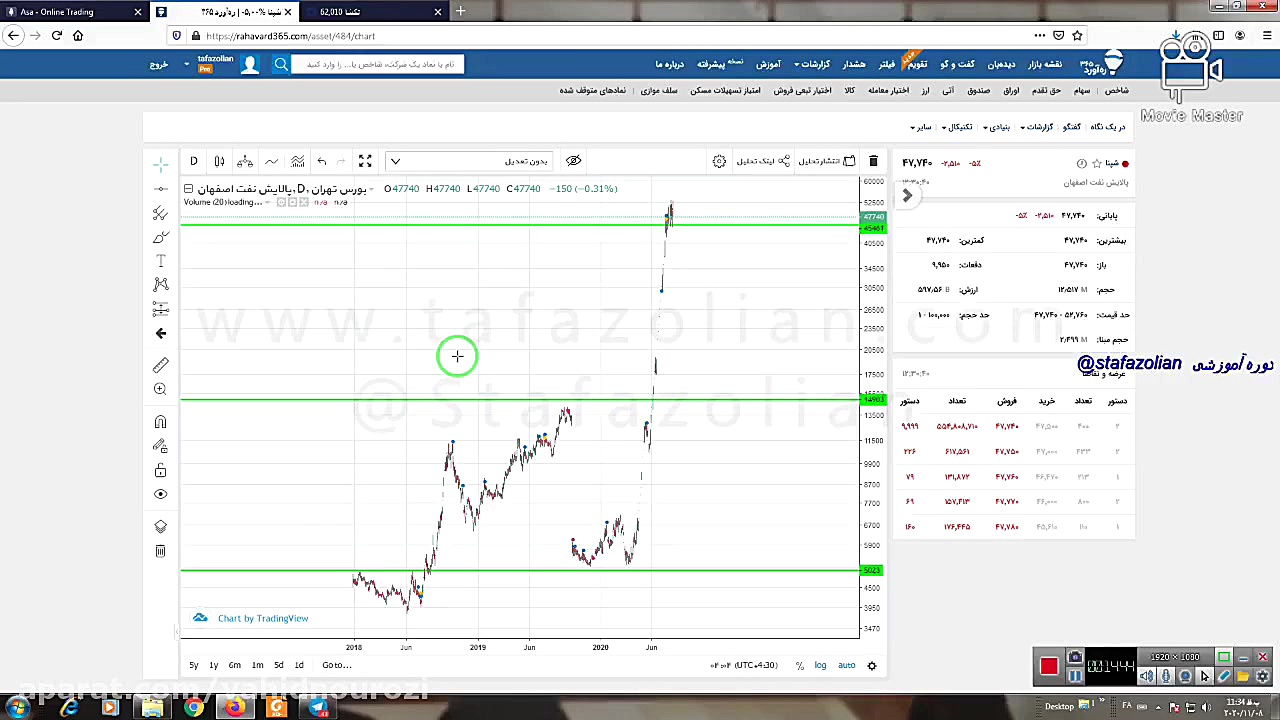Collapse the chart legend minus box
This screenshot has height=720, width=1280.
[188, 188]
